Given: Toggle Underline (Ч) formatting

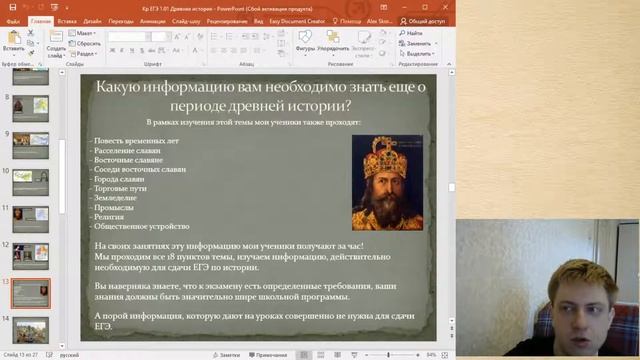Looking at the screenshot, I should pyautogui.click(x=132, y=50).
